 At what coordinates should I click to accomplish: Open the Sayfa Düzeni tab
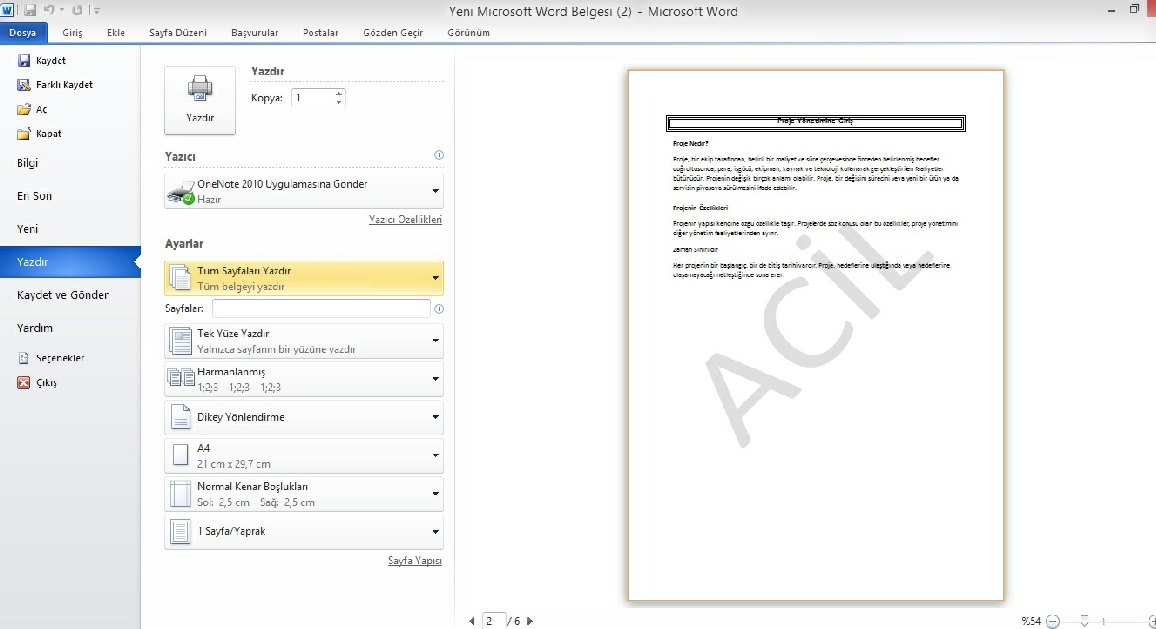(178, 32)
